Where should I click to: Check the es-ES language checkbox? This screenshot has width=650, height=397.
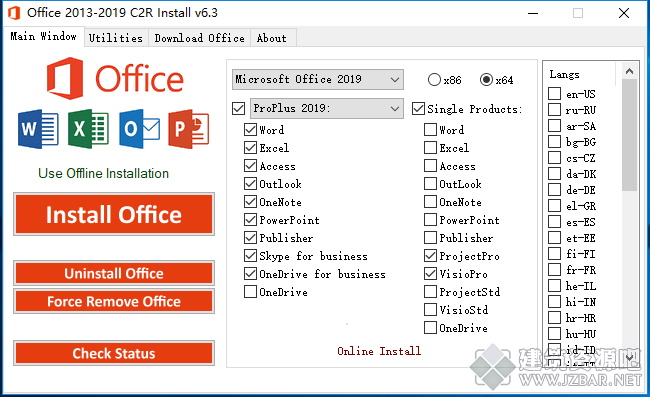(555, 222)
